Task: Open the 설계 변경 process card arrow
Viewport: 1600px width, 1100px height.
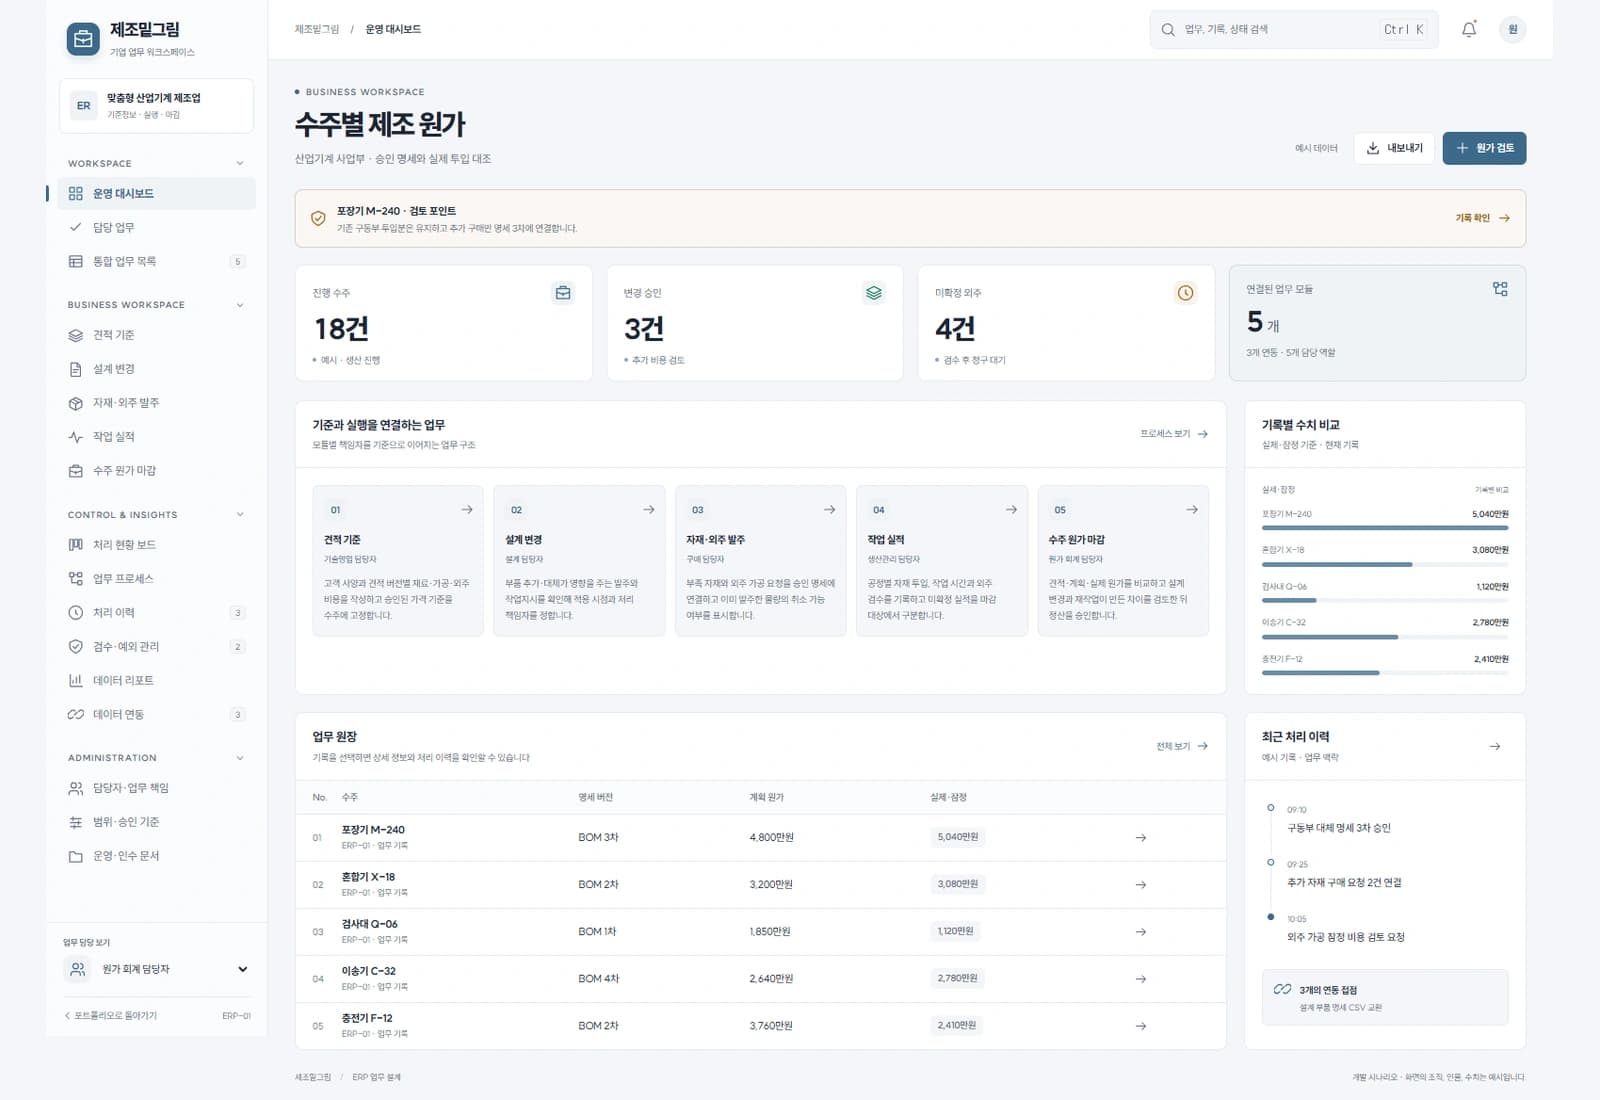Action: pyautogui.click(x=649, y=510)
